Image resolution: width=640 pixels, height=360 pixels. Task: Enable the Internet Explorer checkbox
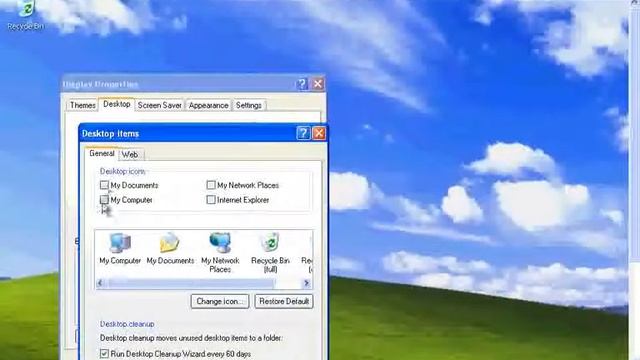(211, 200)
